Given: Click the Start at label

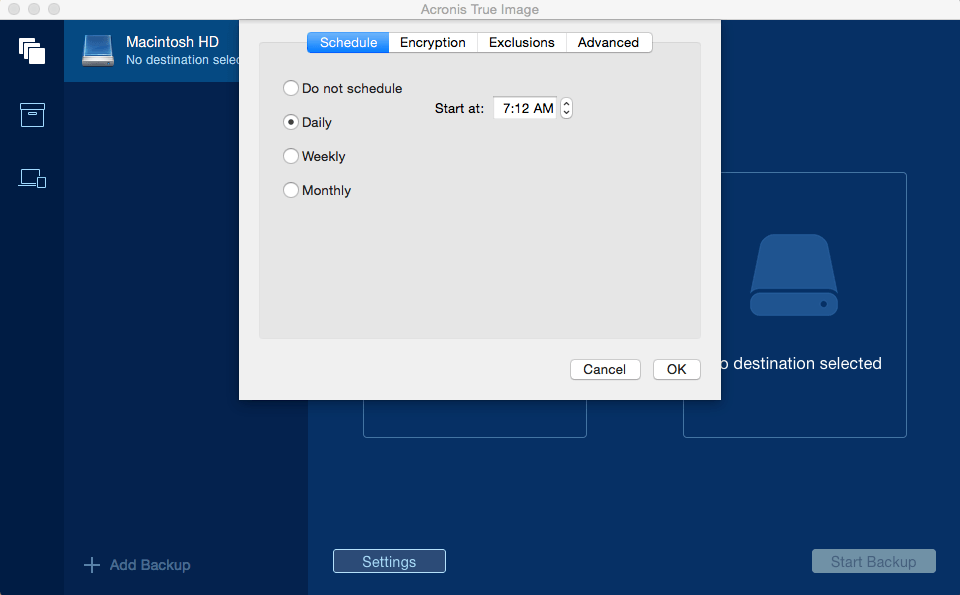Looking at the screenshot, I should [x=459, y=108].
